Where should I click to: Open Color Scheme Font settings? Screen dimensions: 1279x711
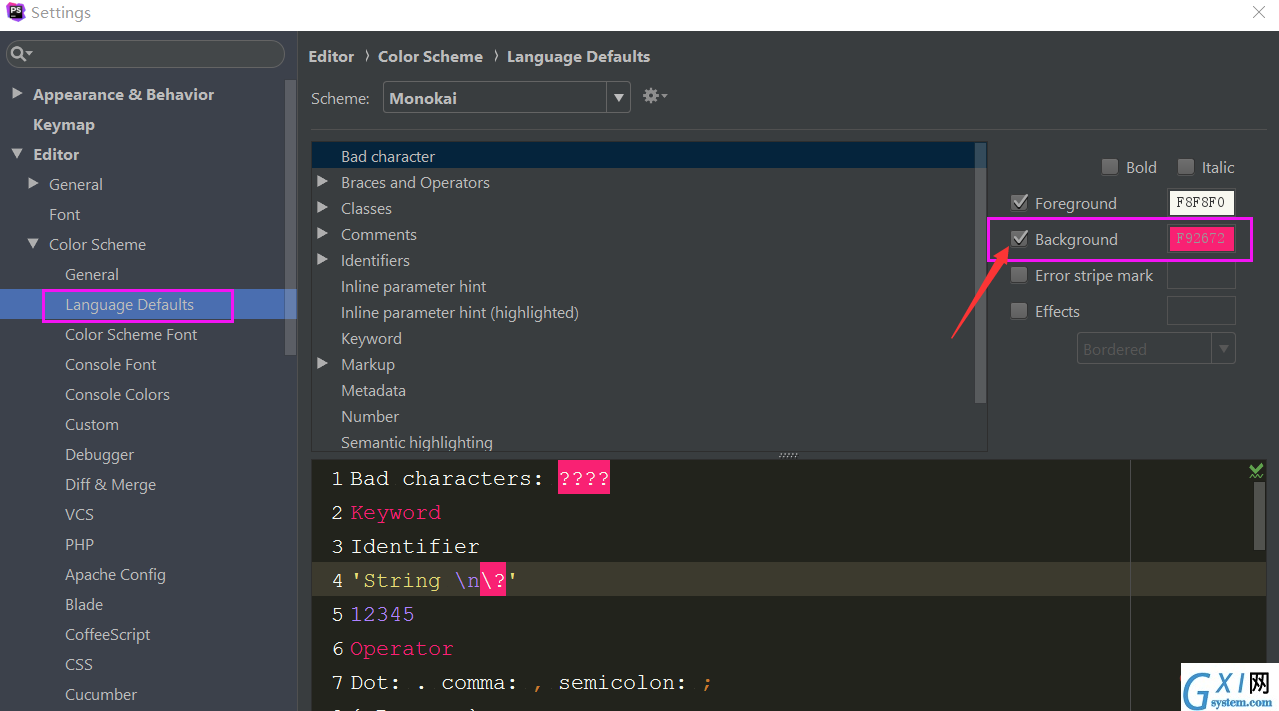click(x=131, y=334)
